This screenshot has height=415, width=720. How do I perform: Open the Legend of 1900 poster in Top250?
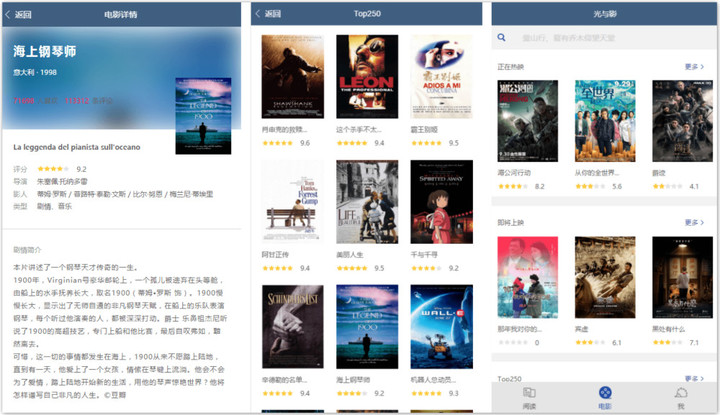click(x=367, y=326)
